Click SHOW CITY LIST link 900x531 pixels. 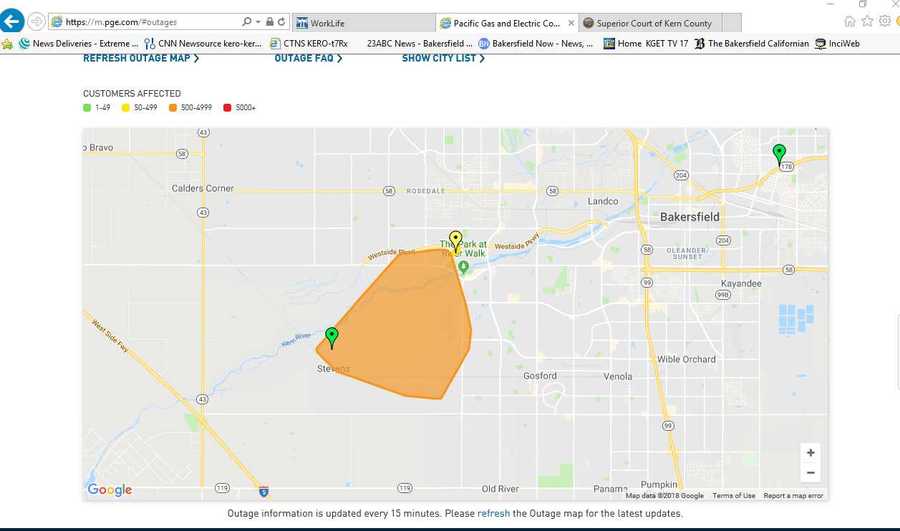[x=443, y=58]
